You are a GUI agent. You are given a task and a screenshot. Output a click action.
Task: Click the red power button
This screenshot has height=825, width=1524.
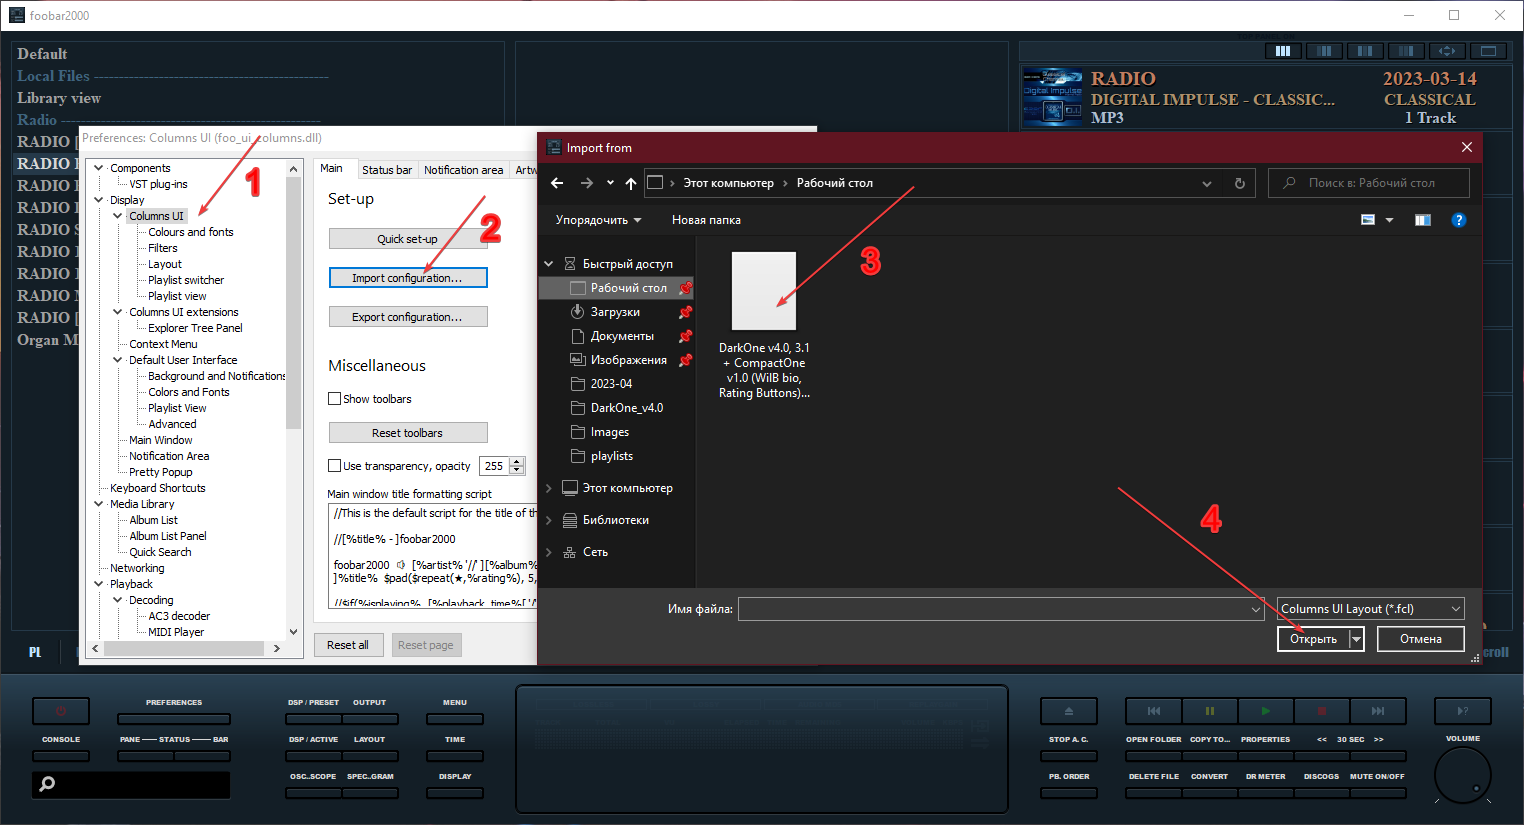61,711
